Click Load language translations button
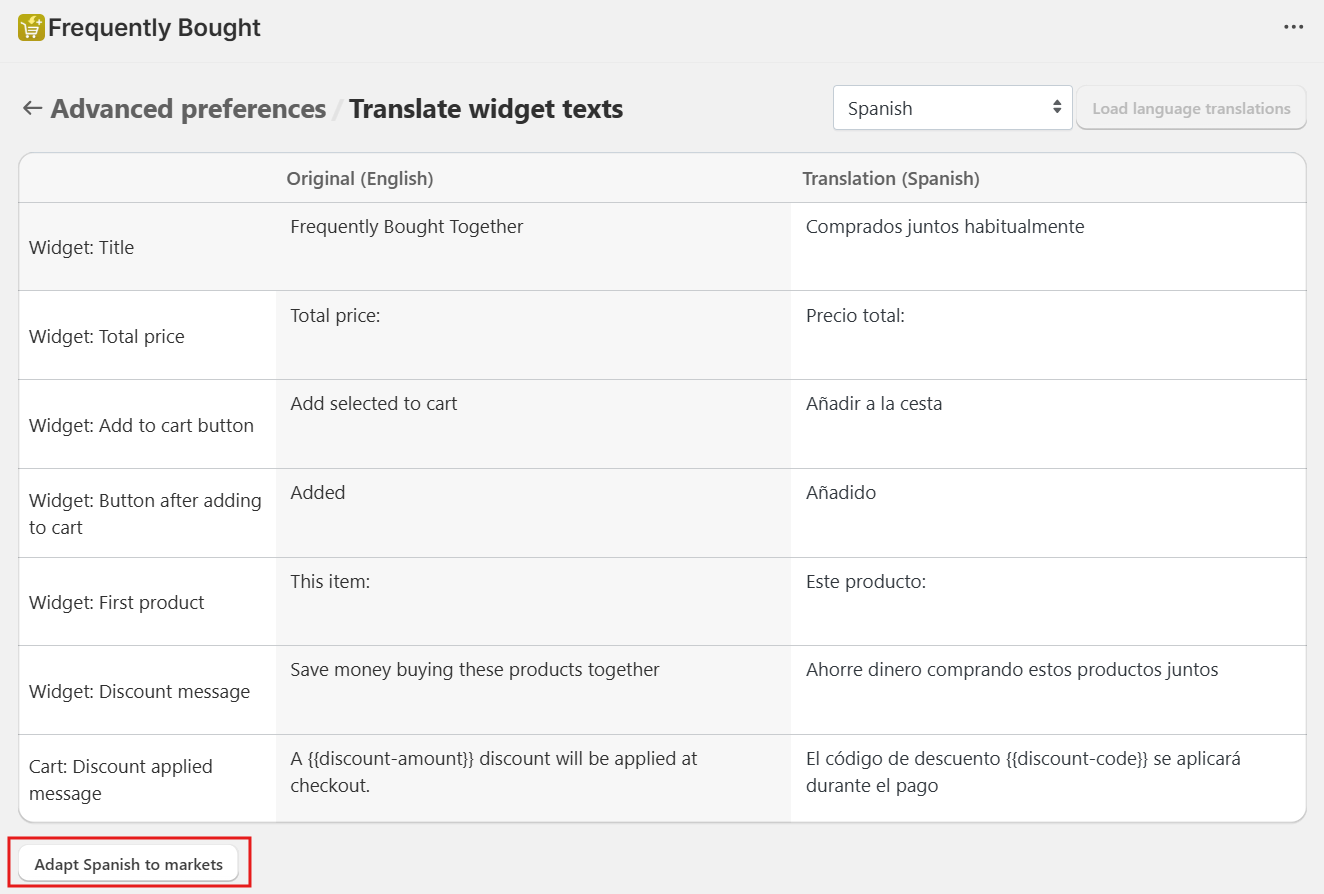Image resolution: width=1324 pixels, height=894 pixels. click(x=1191, y=108)
